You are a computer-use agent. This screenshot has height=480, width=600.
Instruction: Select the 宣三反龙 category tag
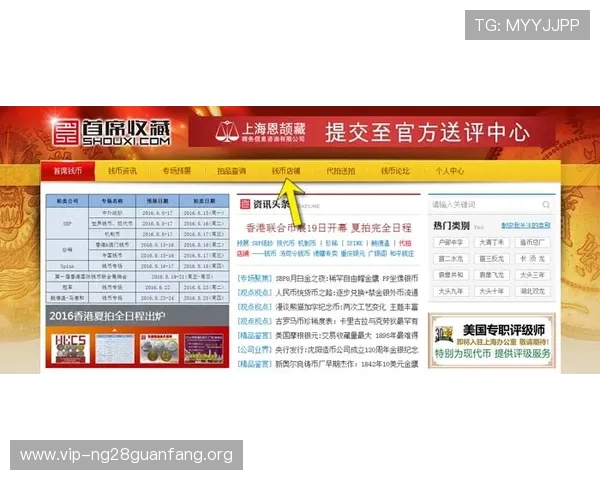pos(492,259)
